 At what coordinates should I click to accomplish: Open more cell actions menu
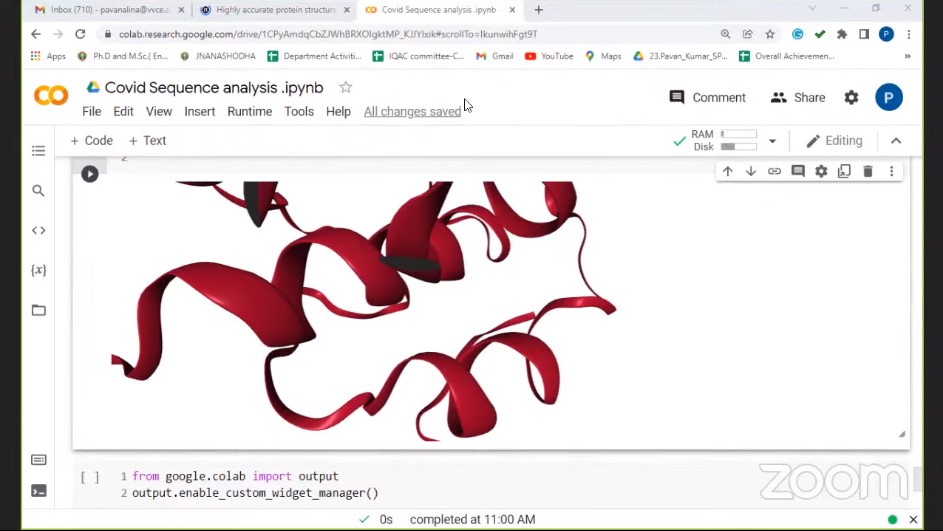pos(891,171)
